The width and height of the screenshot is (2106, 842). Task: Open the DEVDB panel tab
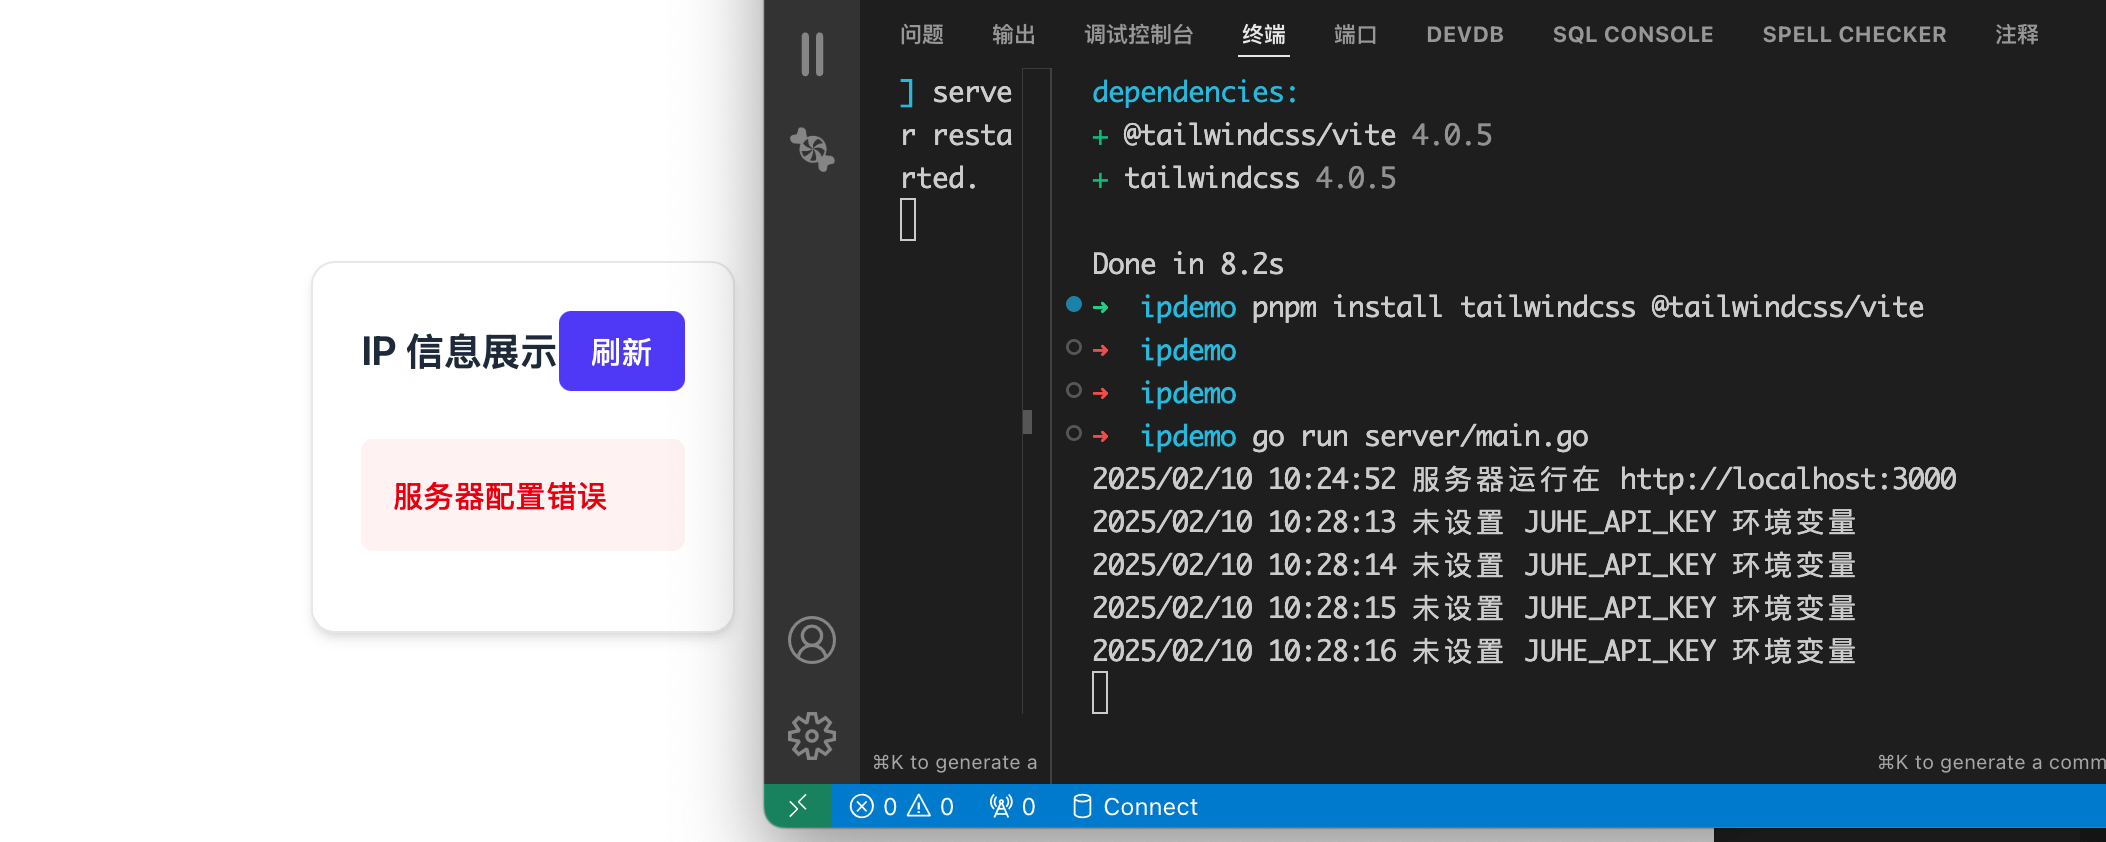[1464, 35]
